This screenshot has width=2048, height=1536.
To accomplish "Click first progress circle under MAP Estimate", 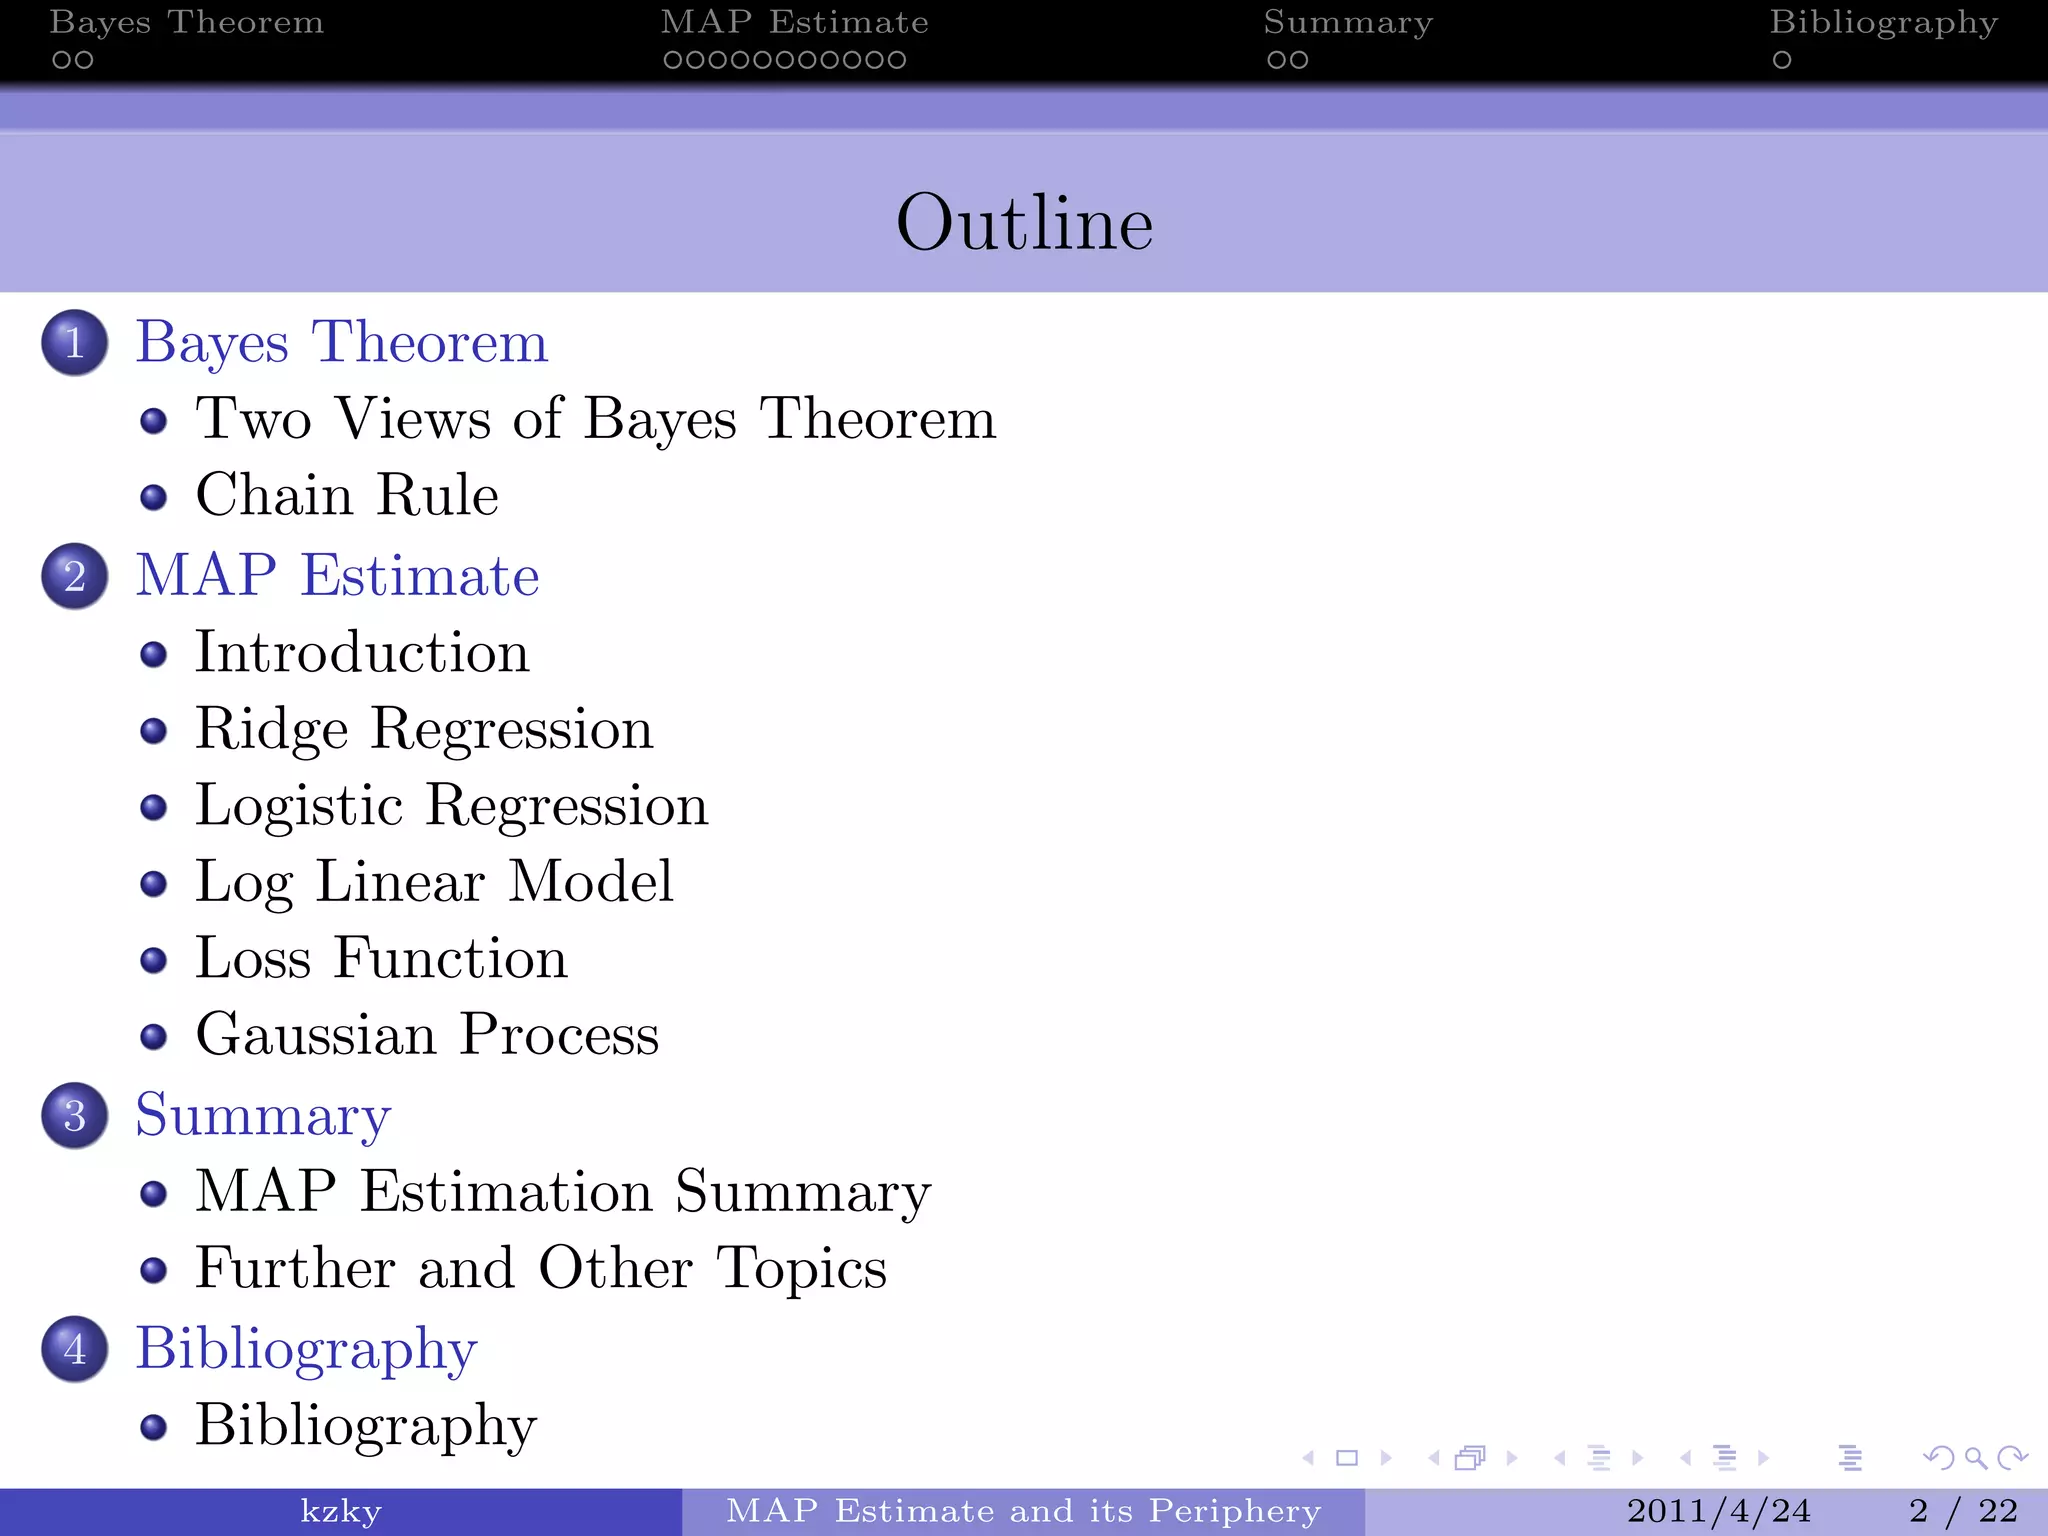I will click(x=672, y=60).
